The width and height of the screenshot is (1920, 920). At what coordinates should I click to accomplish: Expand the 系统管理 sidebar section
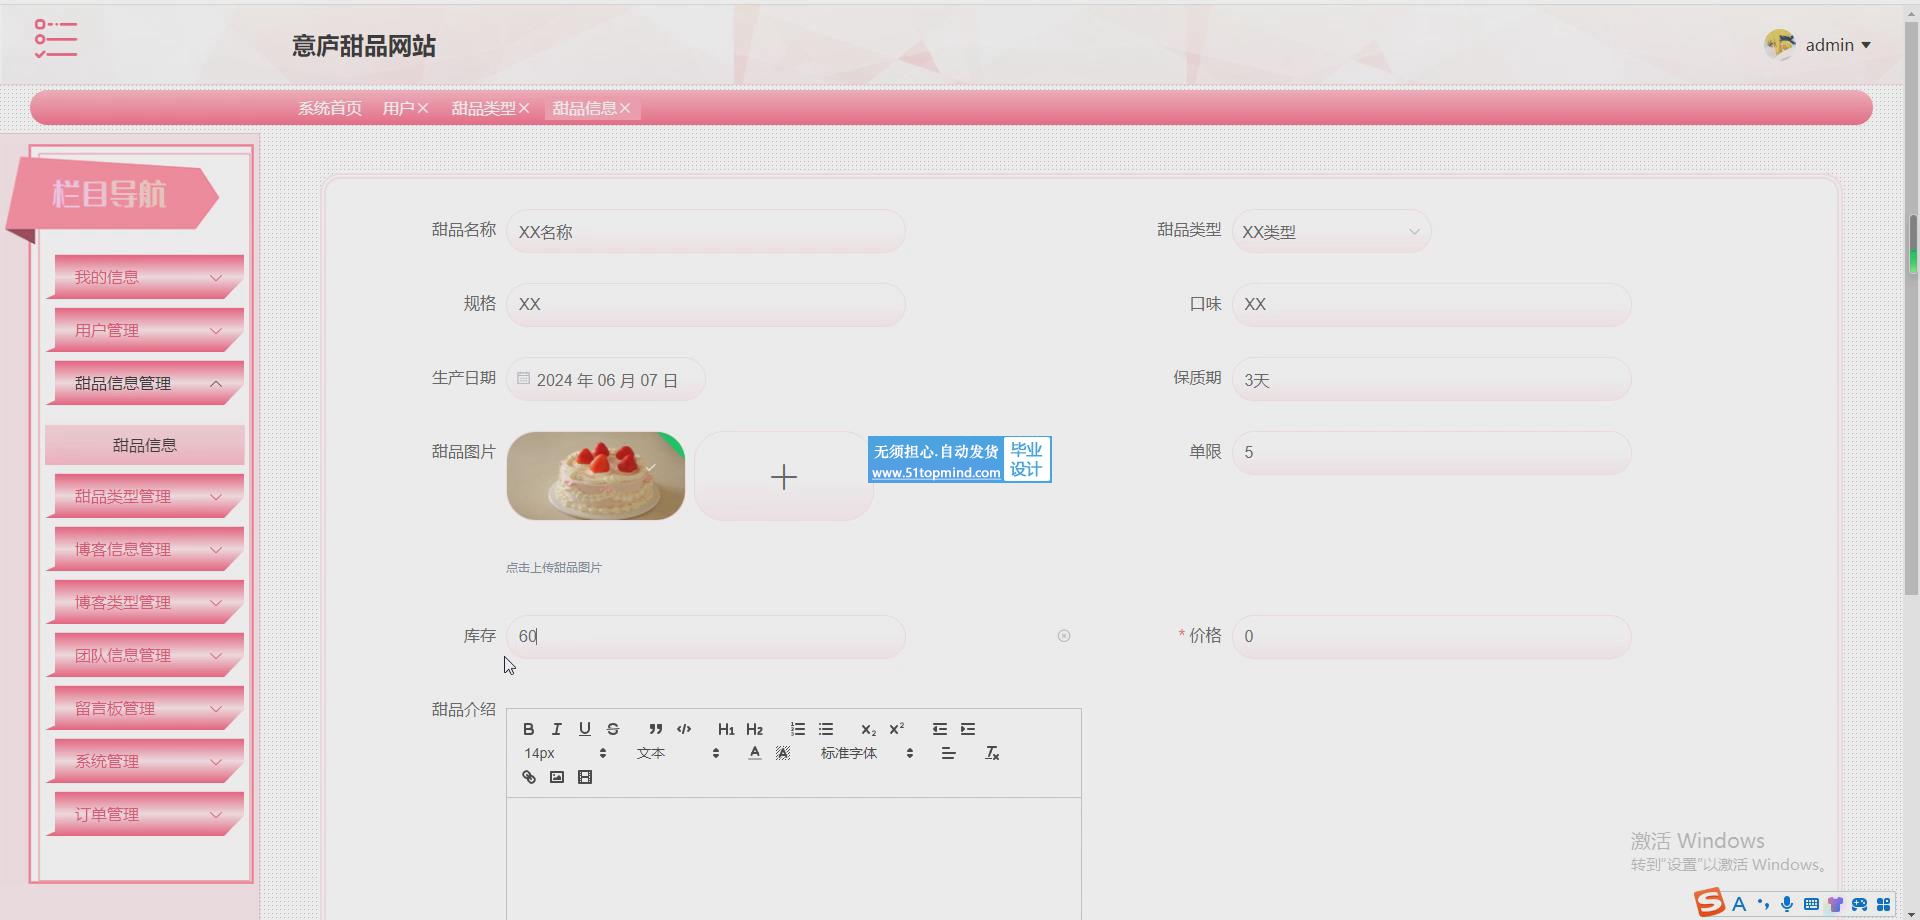point(145,761)
